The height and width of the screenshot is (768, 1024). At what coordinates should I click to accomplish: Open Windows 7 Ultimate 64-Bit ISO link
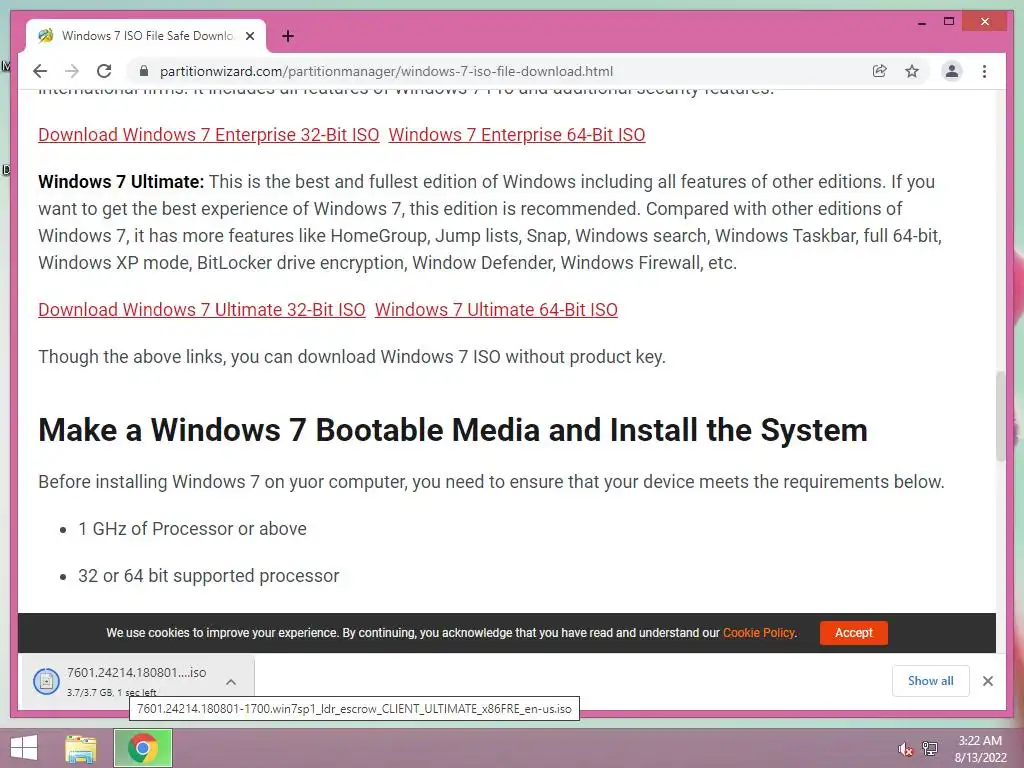point(496,310)
